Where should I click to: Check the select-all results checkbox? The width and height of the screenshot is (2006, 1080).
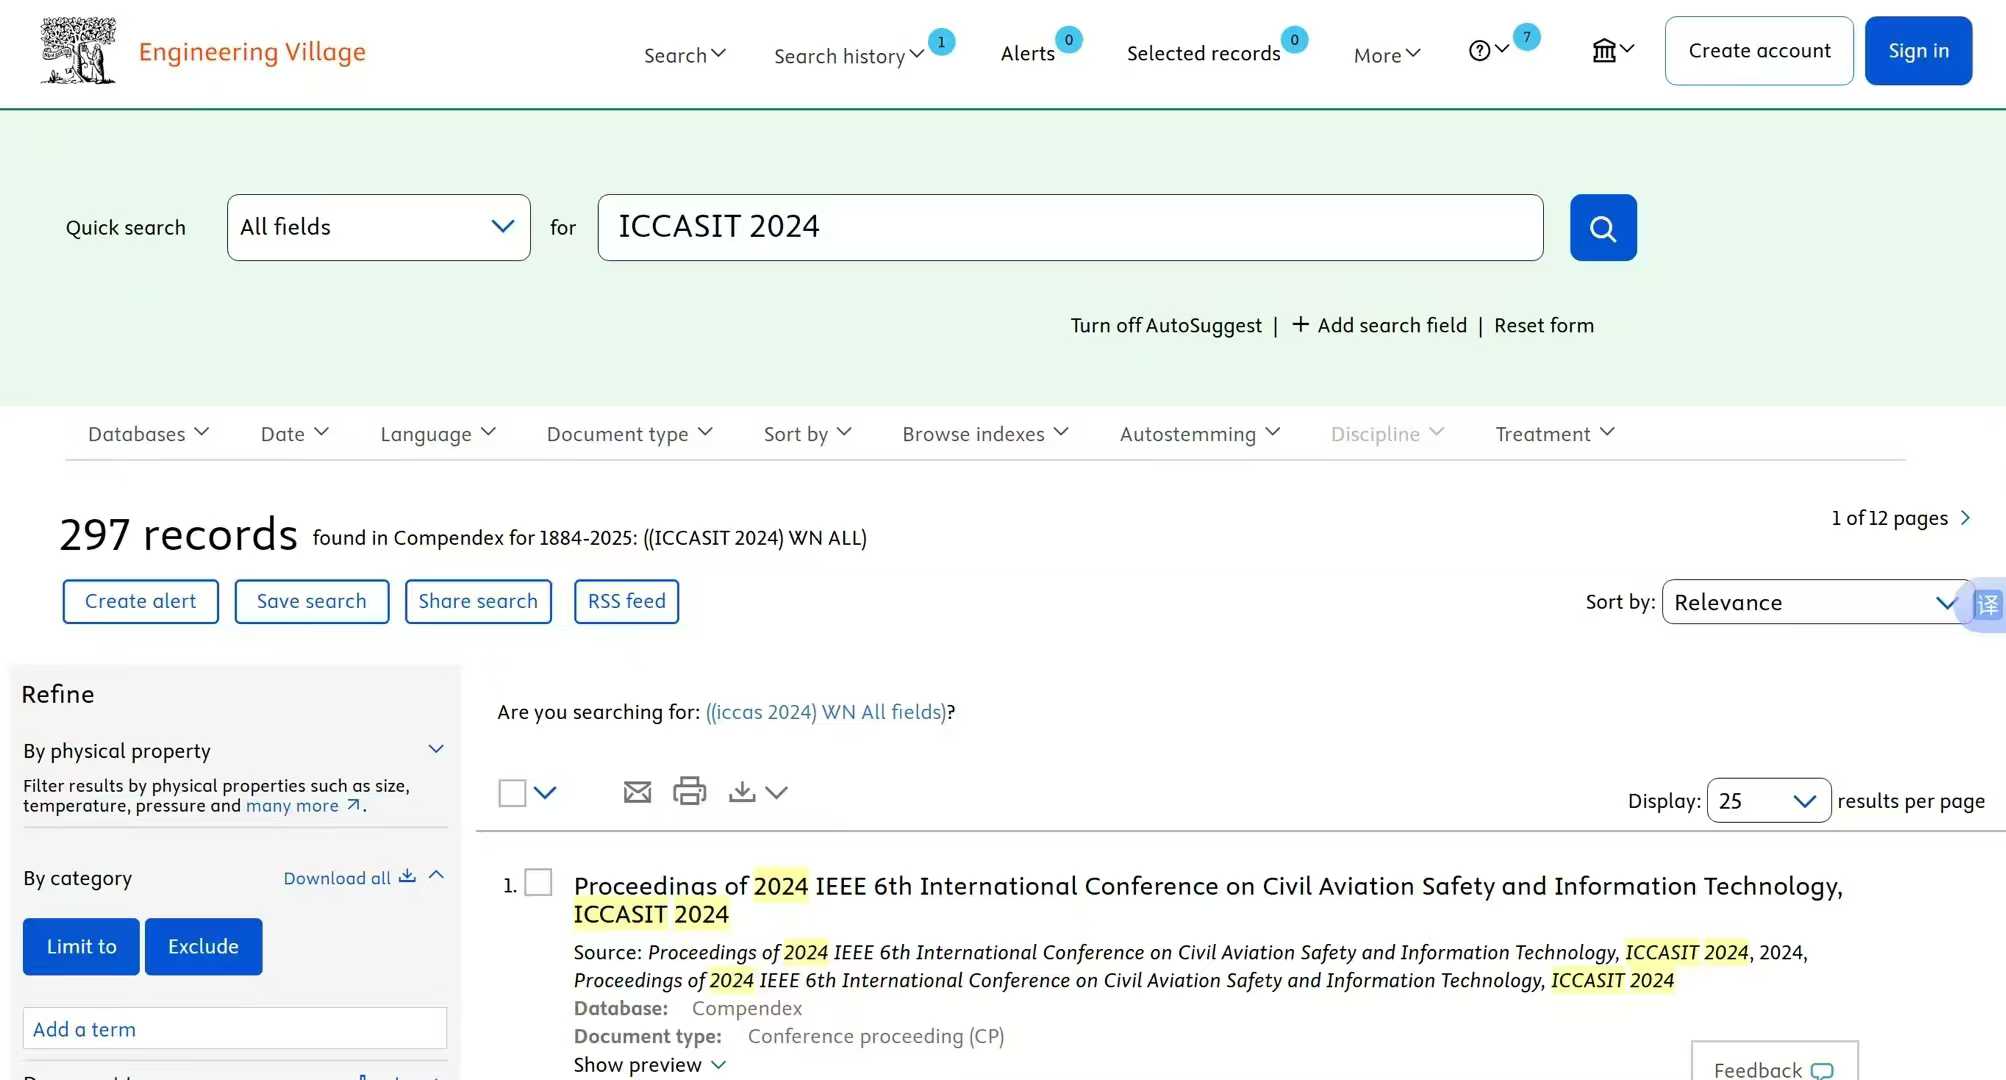pyautogui.click(x=512, y=793)
